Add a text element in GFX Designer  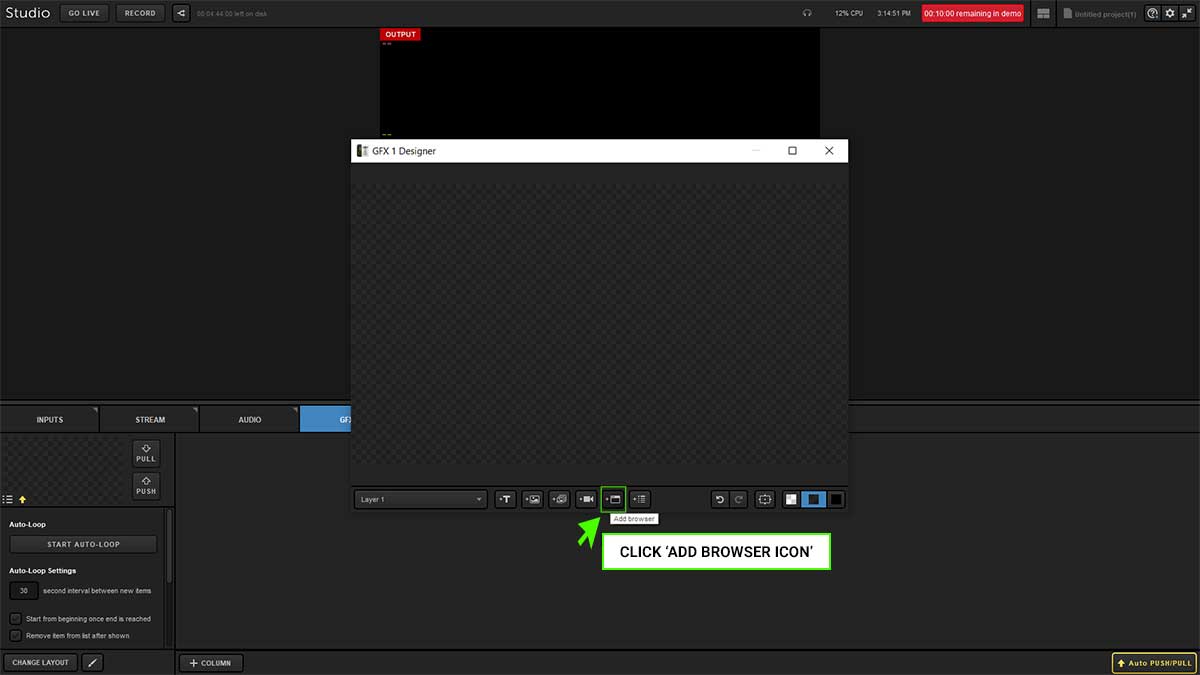click(506, 499)
